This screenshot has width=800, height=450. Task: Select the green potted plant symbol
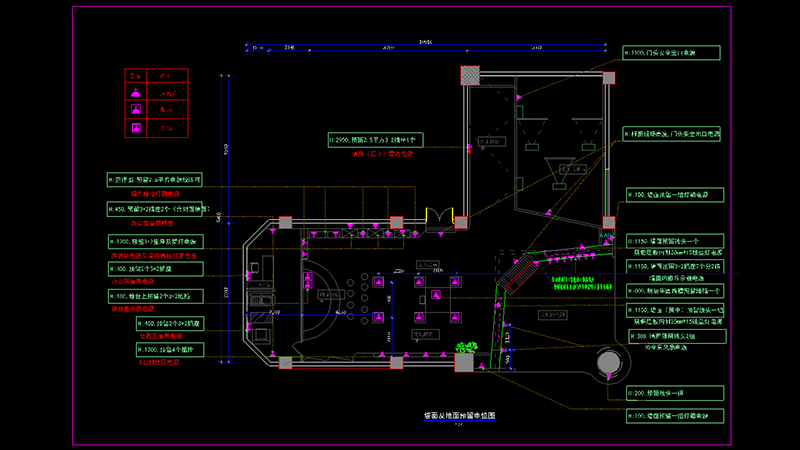463,348
